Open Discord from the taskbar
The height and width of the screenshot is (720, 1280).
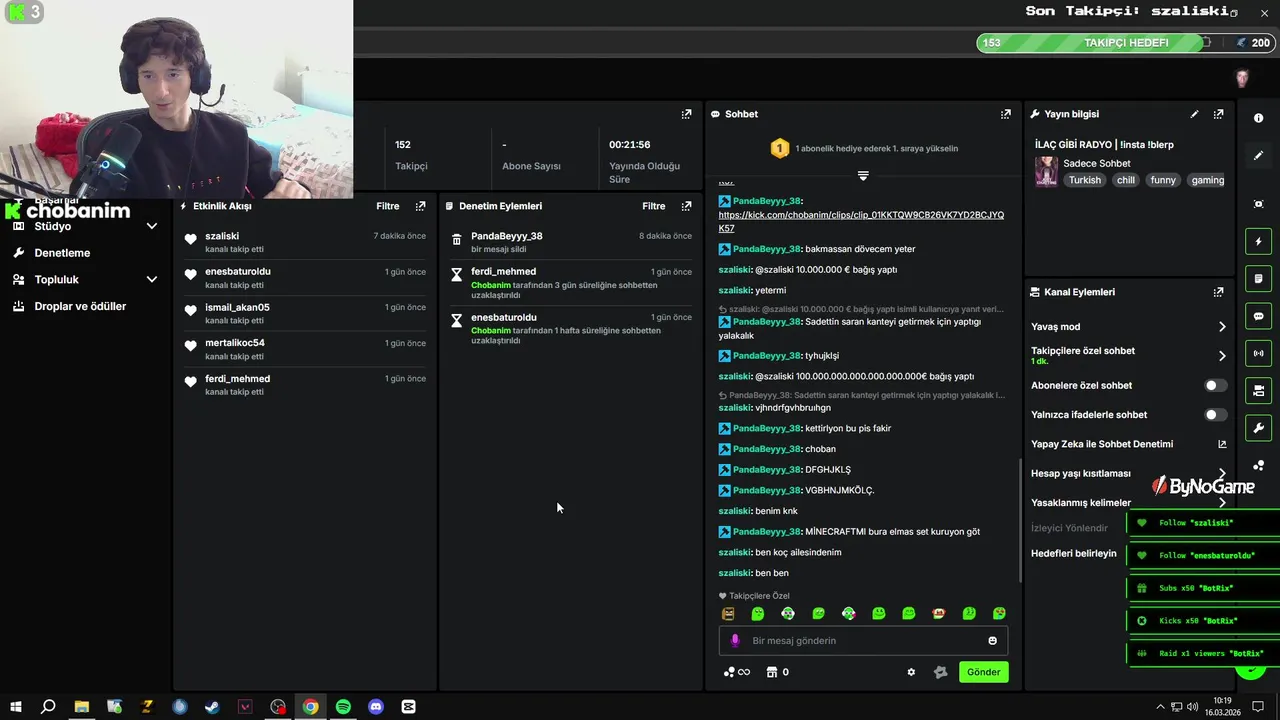click(376, 707)
